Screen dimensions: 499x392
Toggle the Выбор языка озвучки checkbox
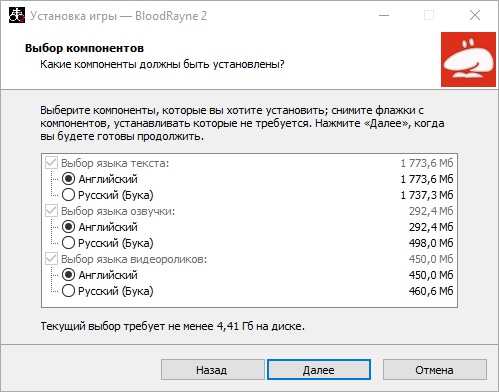(x=51, y=211)
